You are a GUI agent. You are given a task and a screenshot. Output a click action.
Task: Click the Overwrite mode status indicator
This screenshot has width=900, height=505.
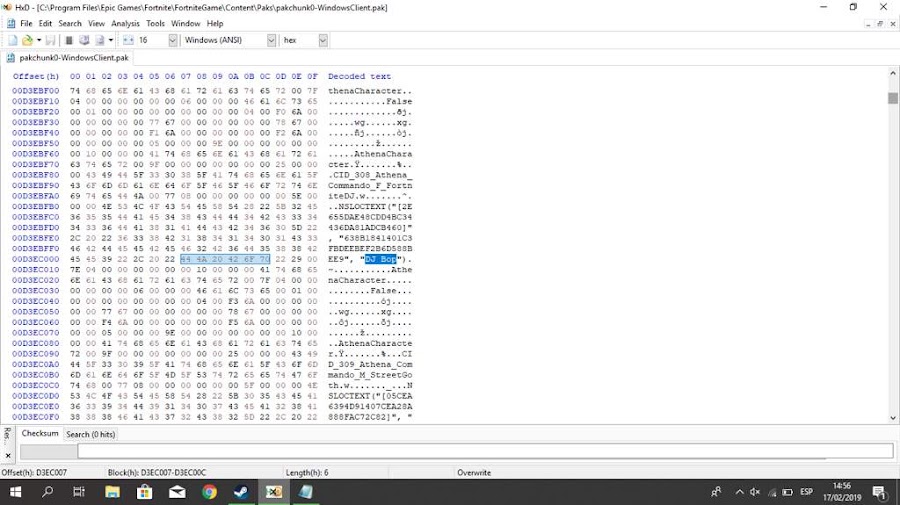coord(474,473)
